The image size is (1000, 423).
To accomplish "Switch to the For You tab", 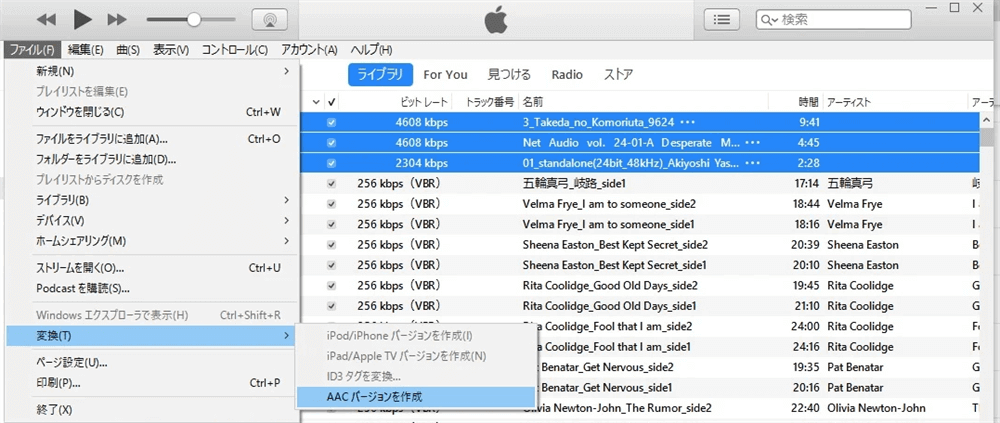I will coord(445,74).
